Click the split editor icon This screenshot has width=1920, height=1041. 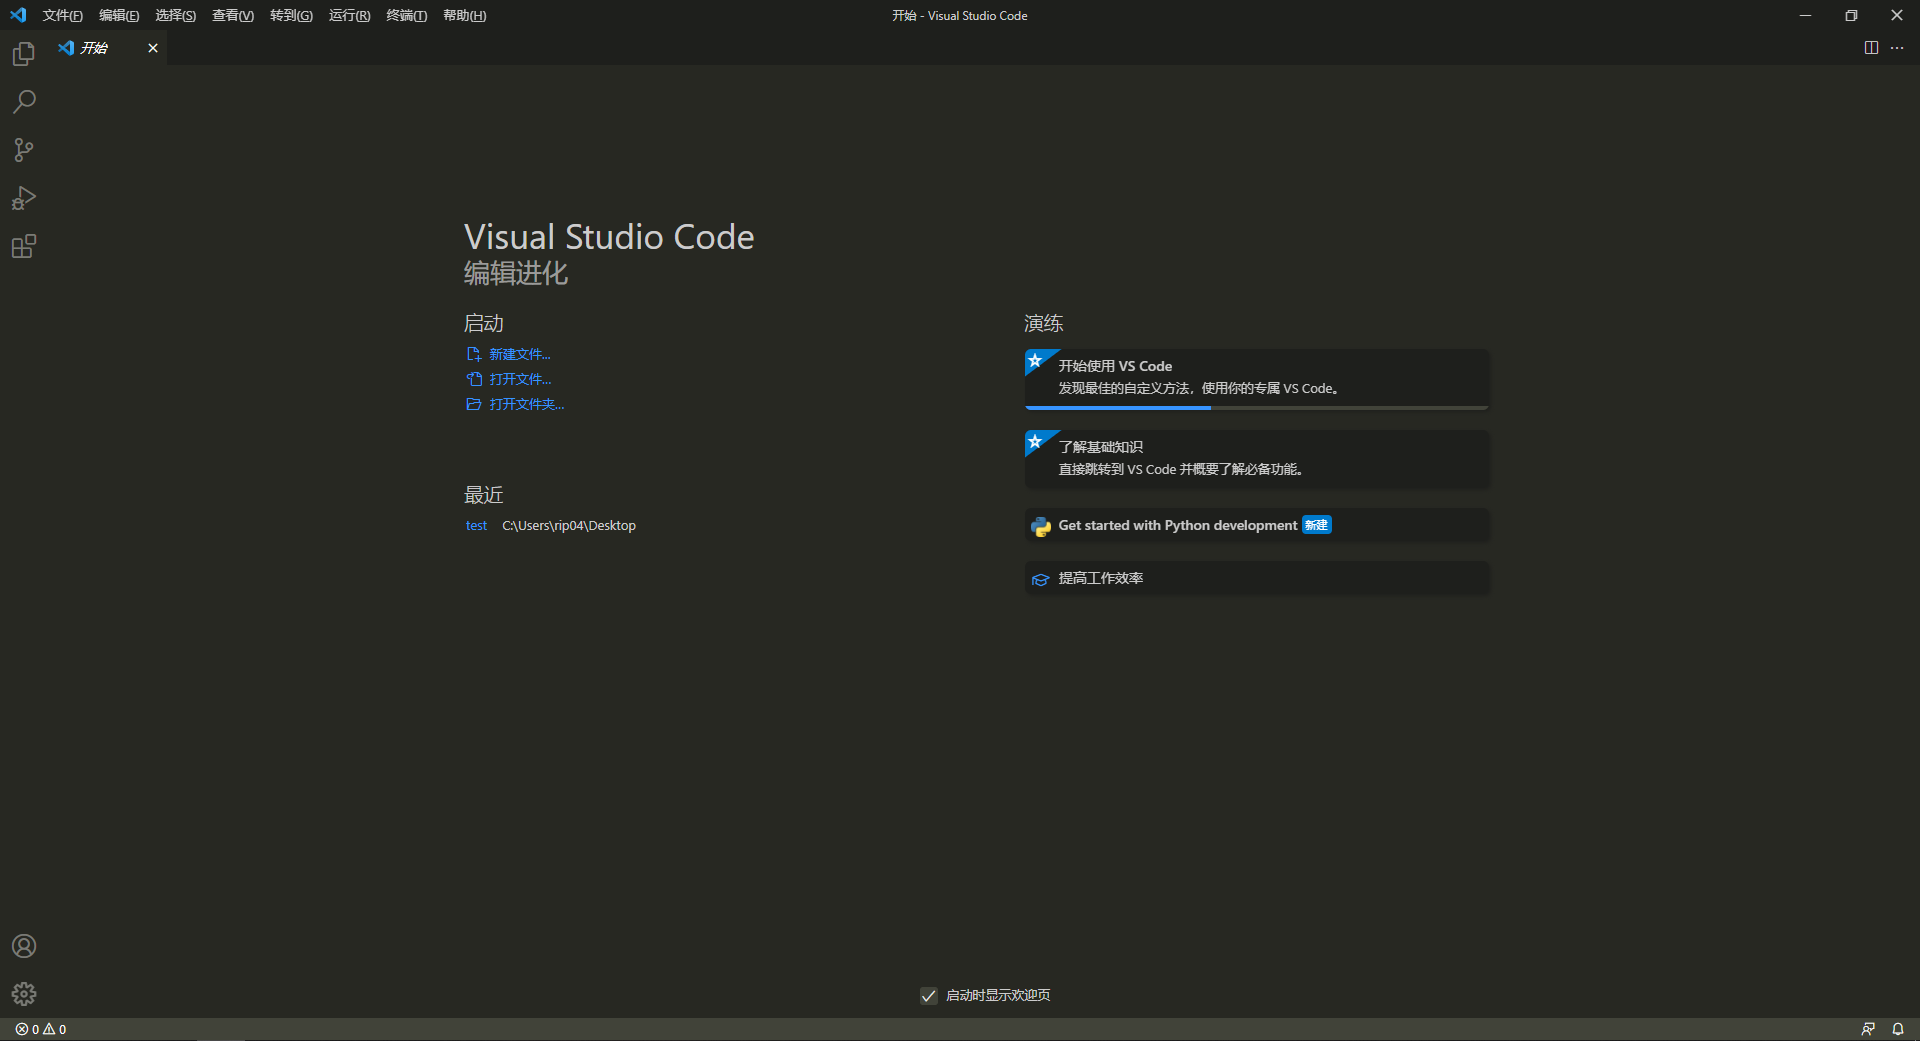1871,48
